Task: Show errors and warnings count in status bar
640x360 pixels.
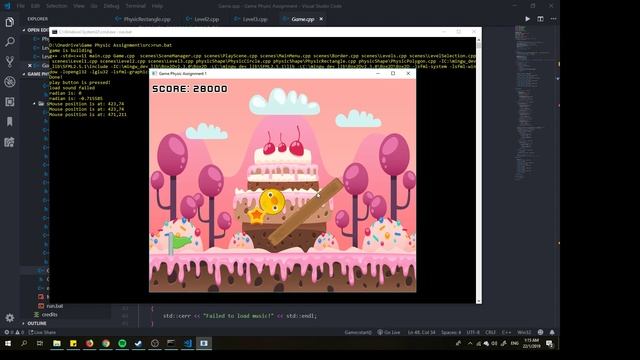Action: [x=13, y=332]
